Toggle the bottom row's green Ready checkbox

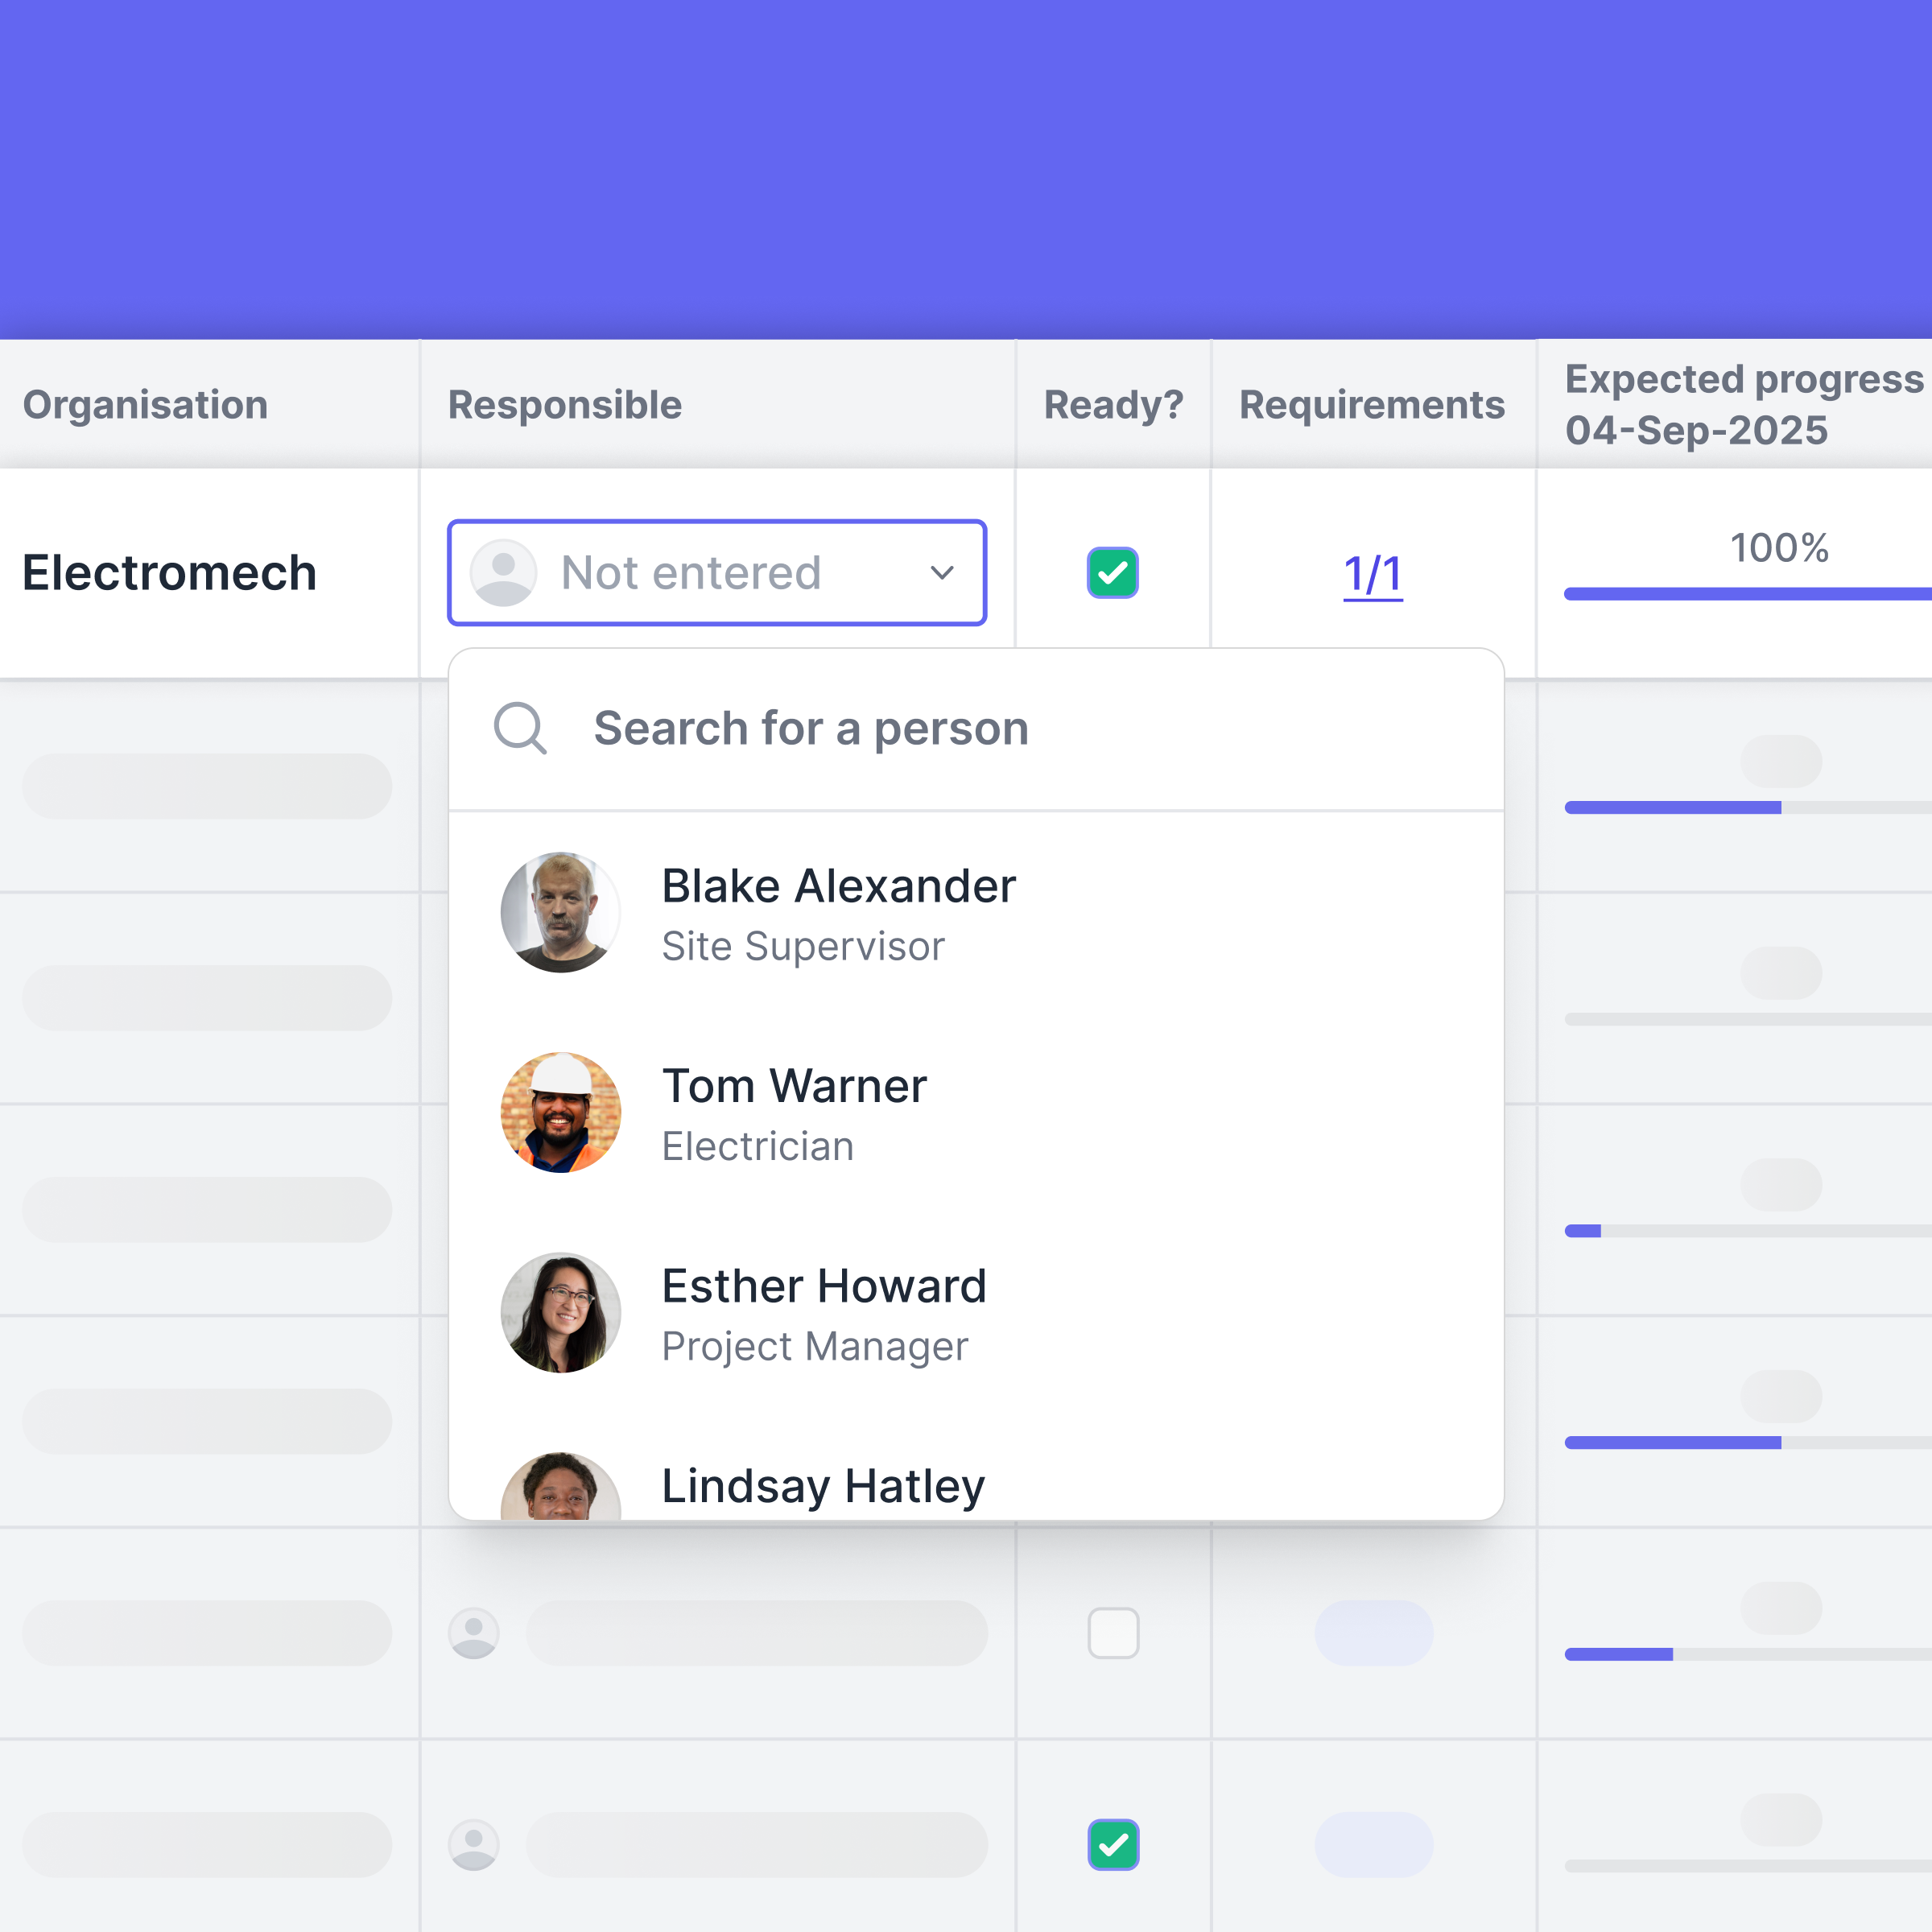(1113, 1845)
